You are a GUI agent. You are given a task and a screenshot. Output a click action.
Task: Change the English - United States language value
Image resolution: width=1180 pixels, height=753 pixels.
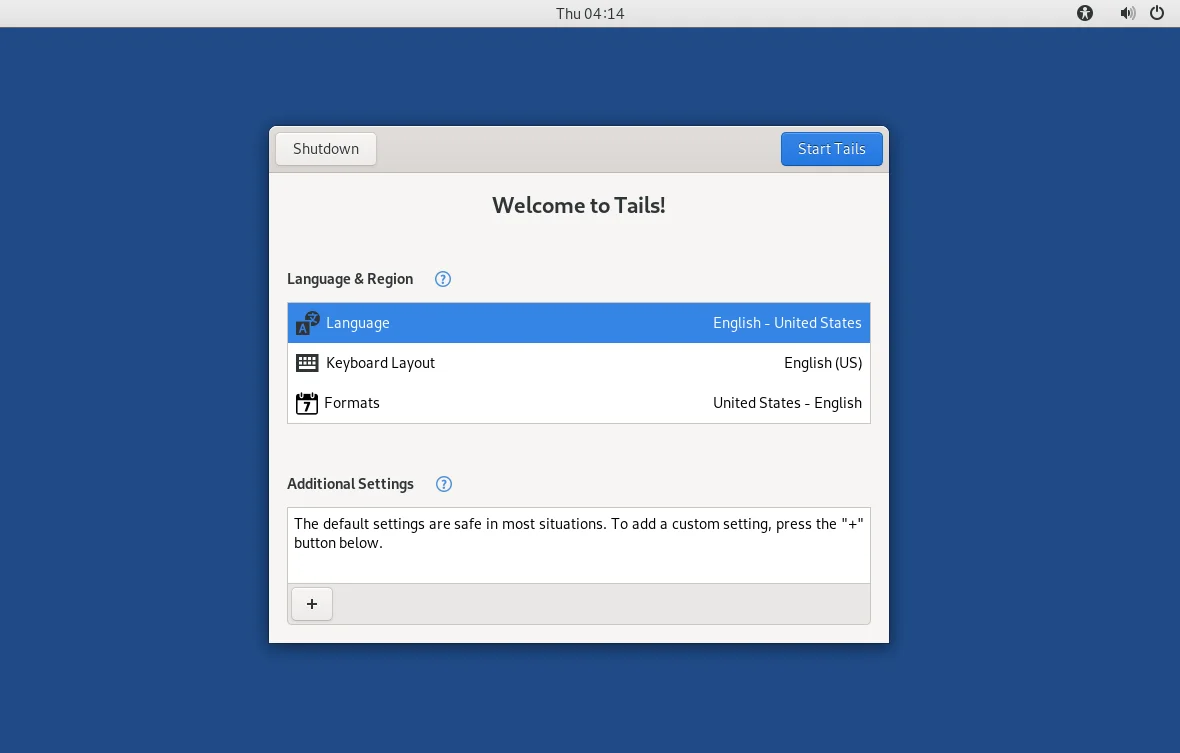[787, 323]
